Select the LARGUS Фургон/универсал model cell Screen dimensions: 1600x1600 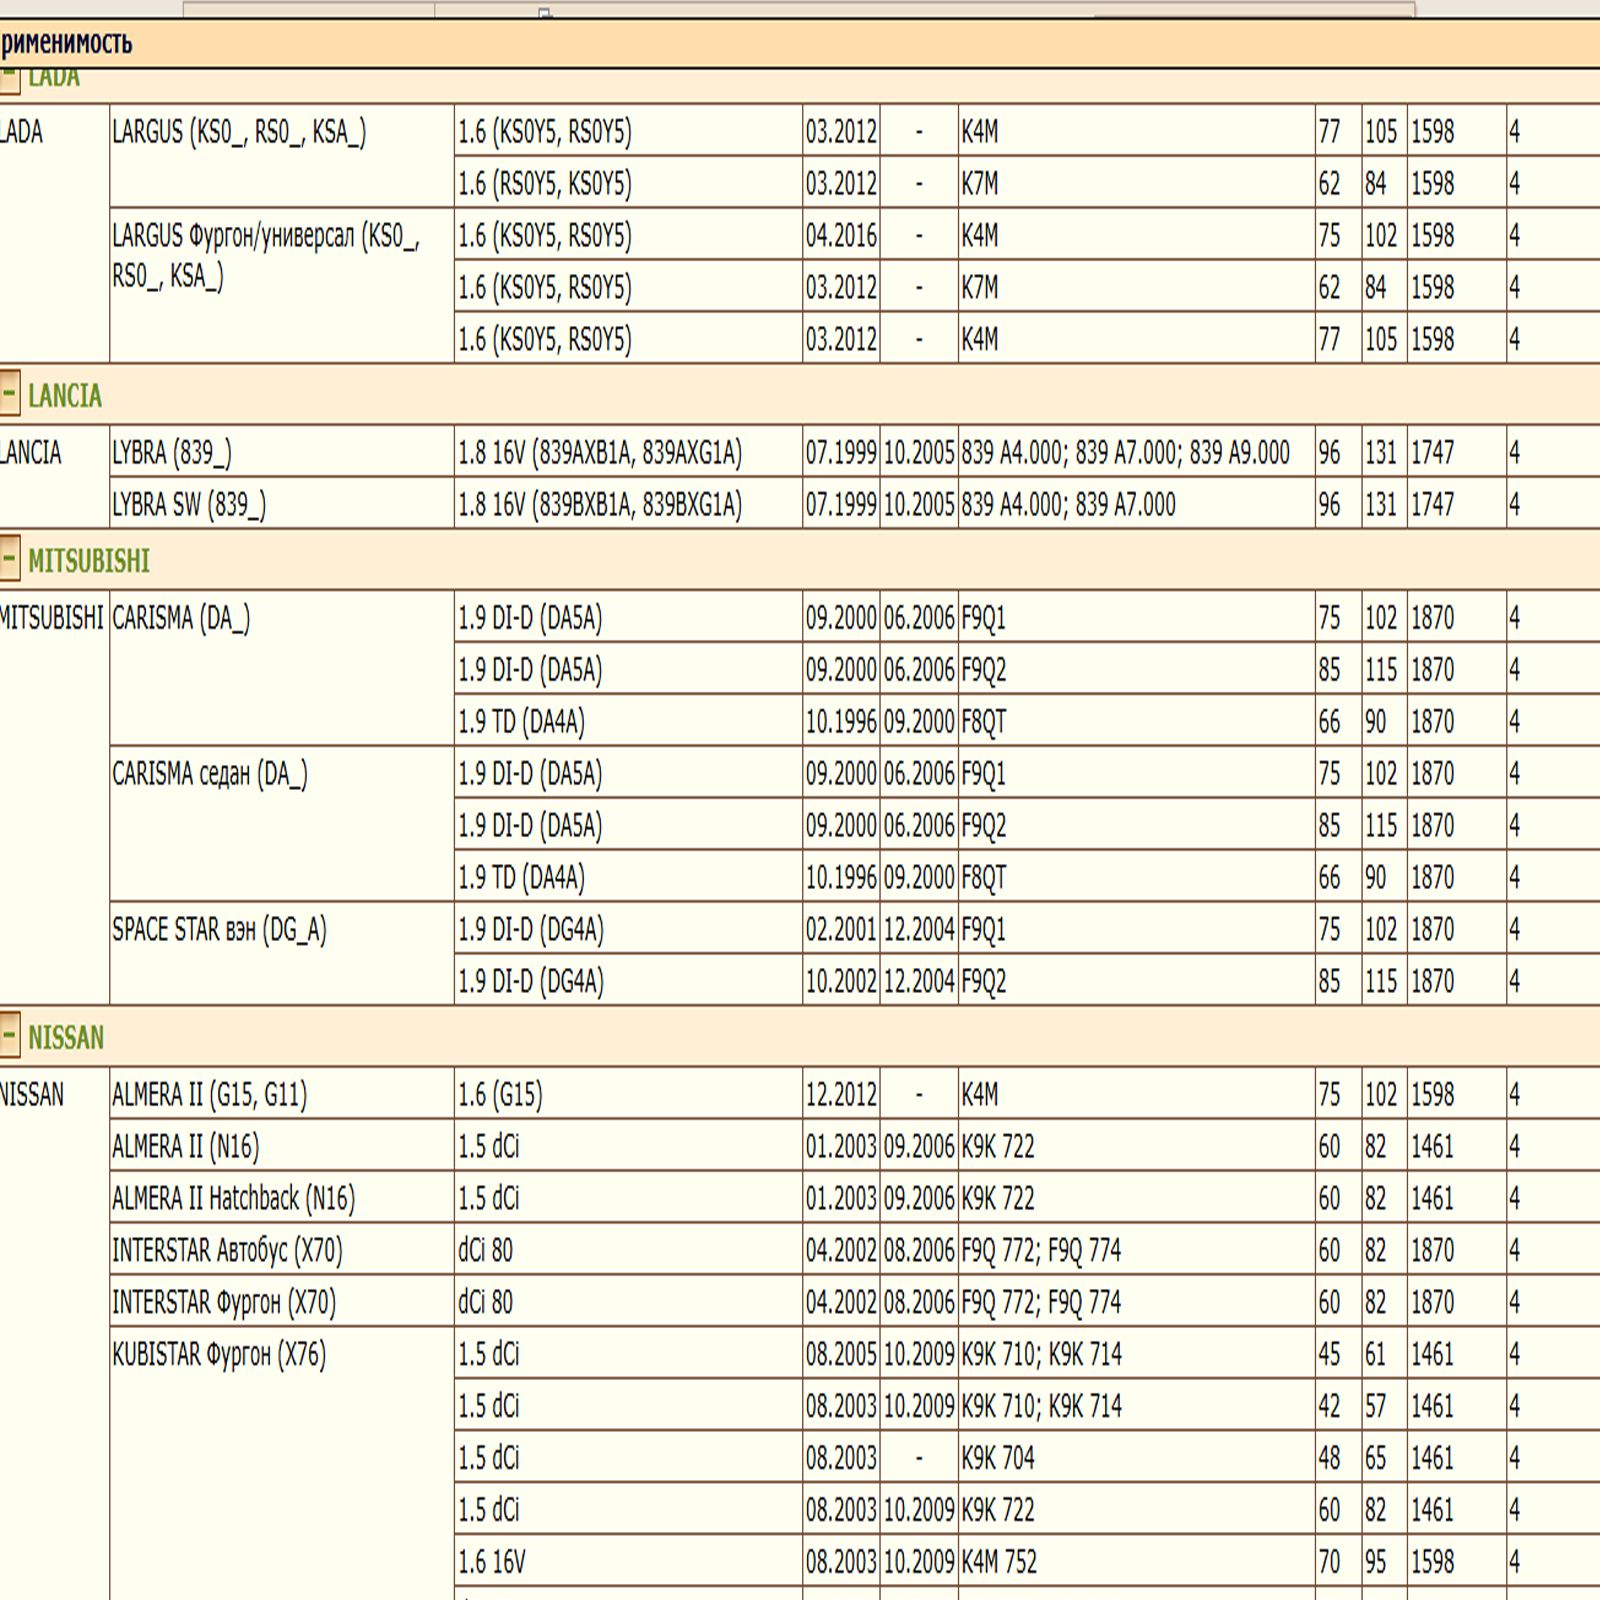tap(266, 256)
